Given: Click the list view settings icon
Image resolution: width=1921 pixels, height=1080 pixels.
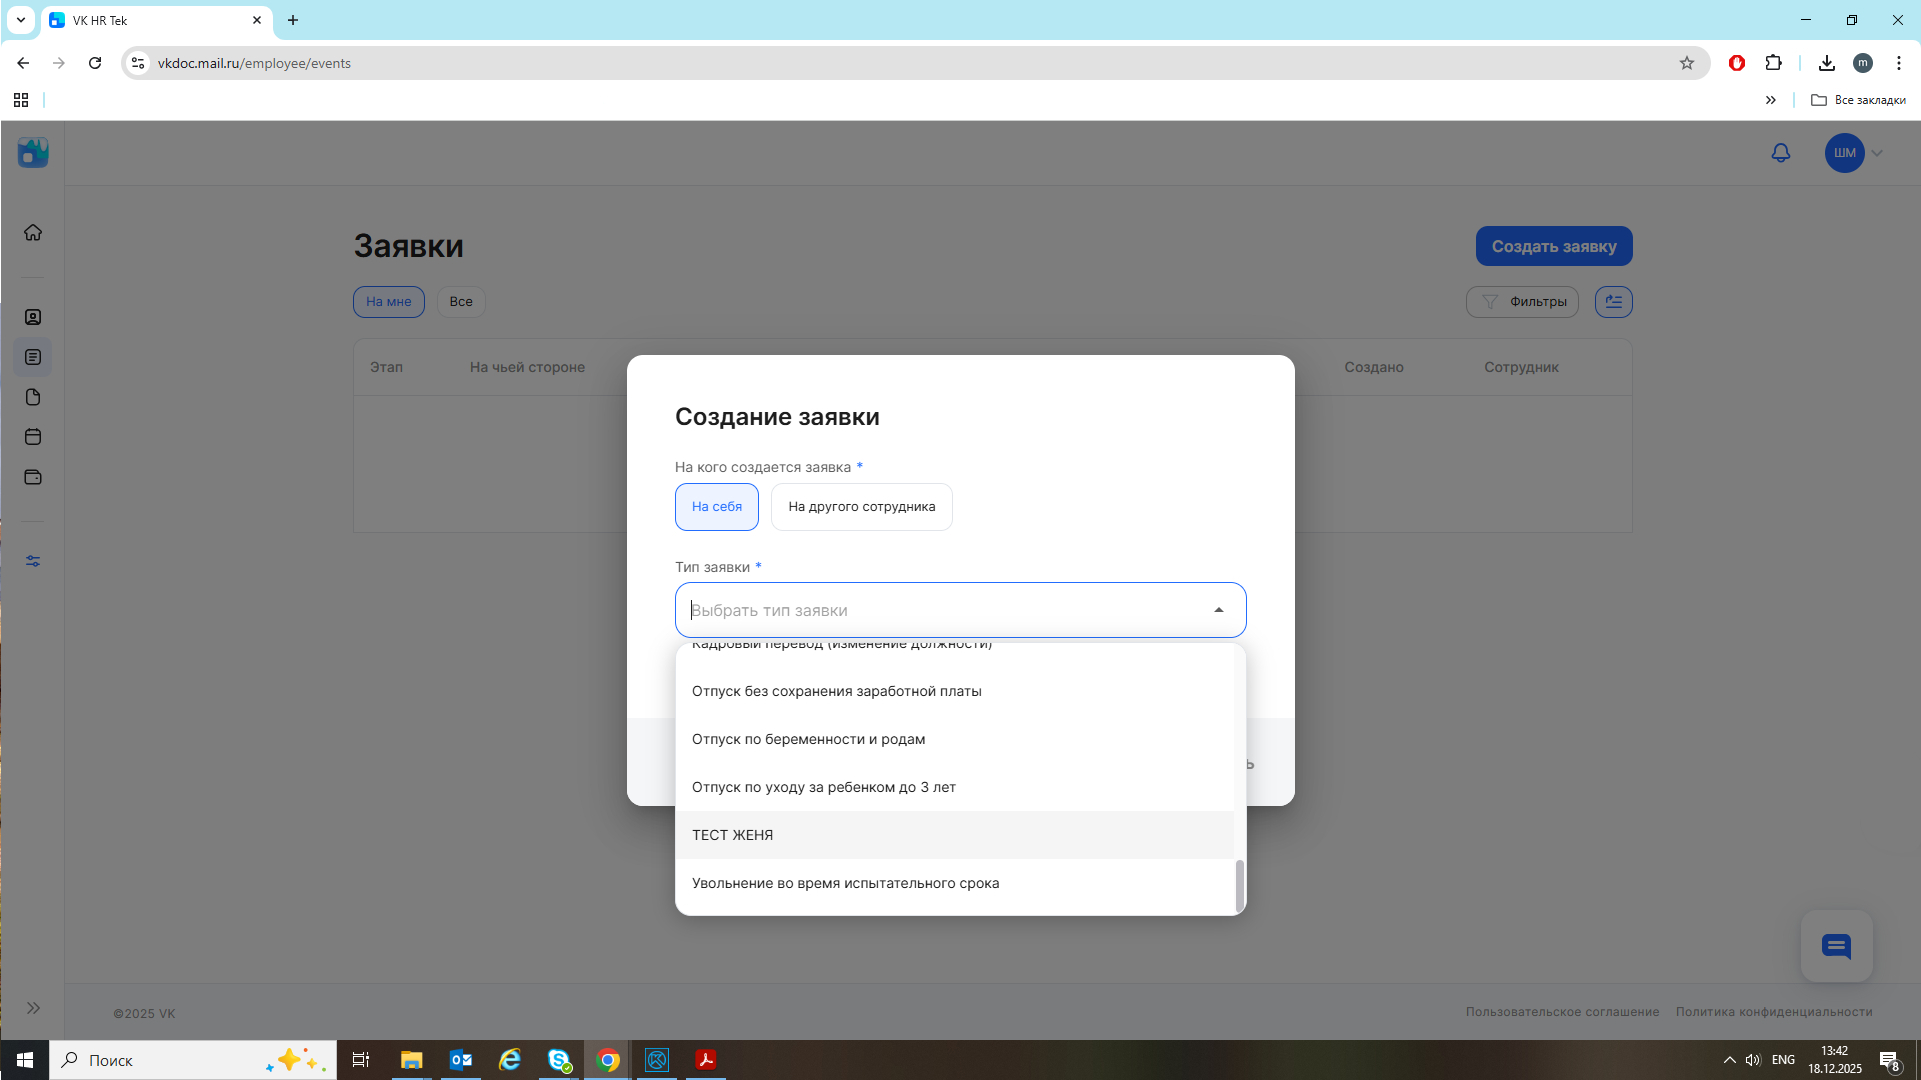Looking at the screenshot, I should point(1613,302).
